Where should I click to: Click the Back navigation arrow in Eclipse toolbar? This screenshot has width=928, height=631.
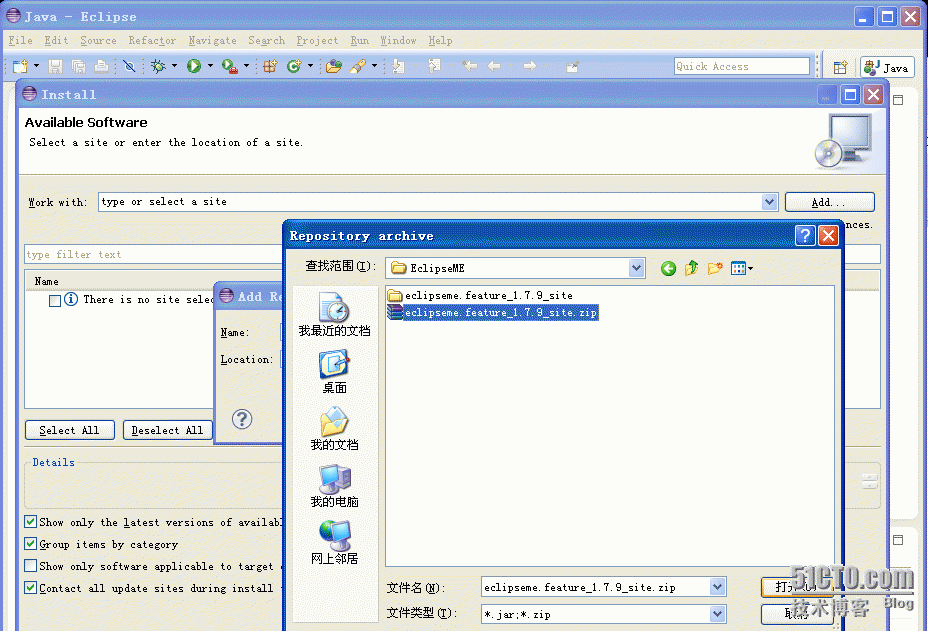[x=494, y=66]
